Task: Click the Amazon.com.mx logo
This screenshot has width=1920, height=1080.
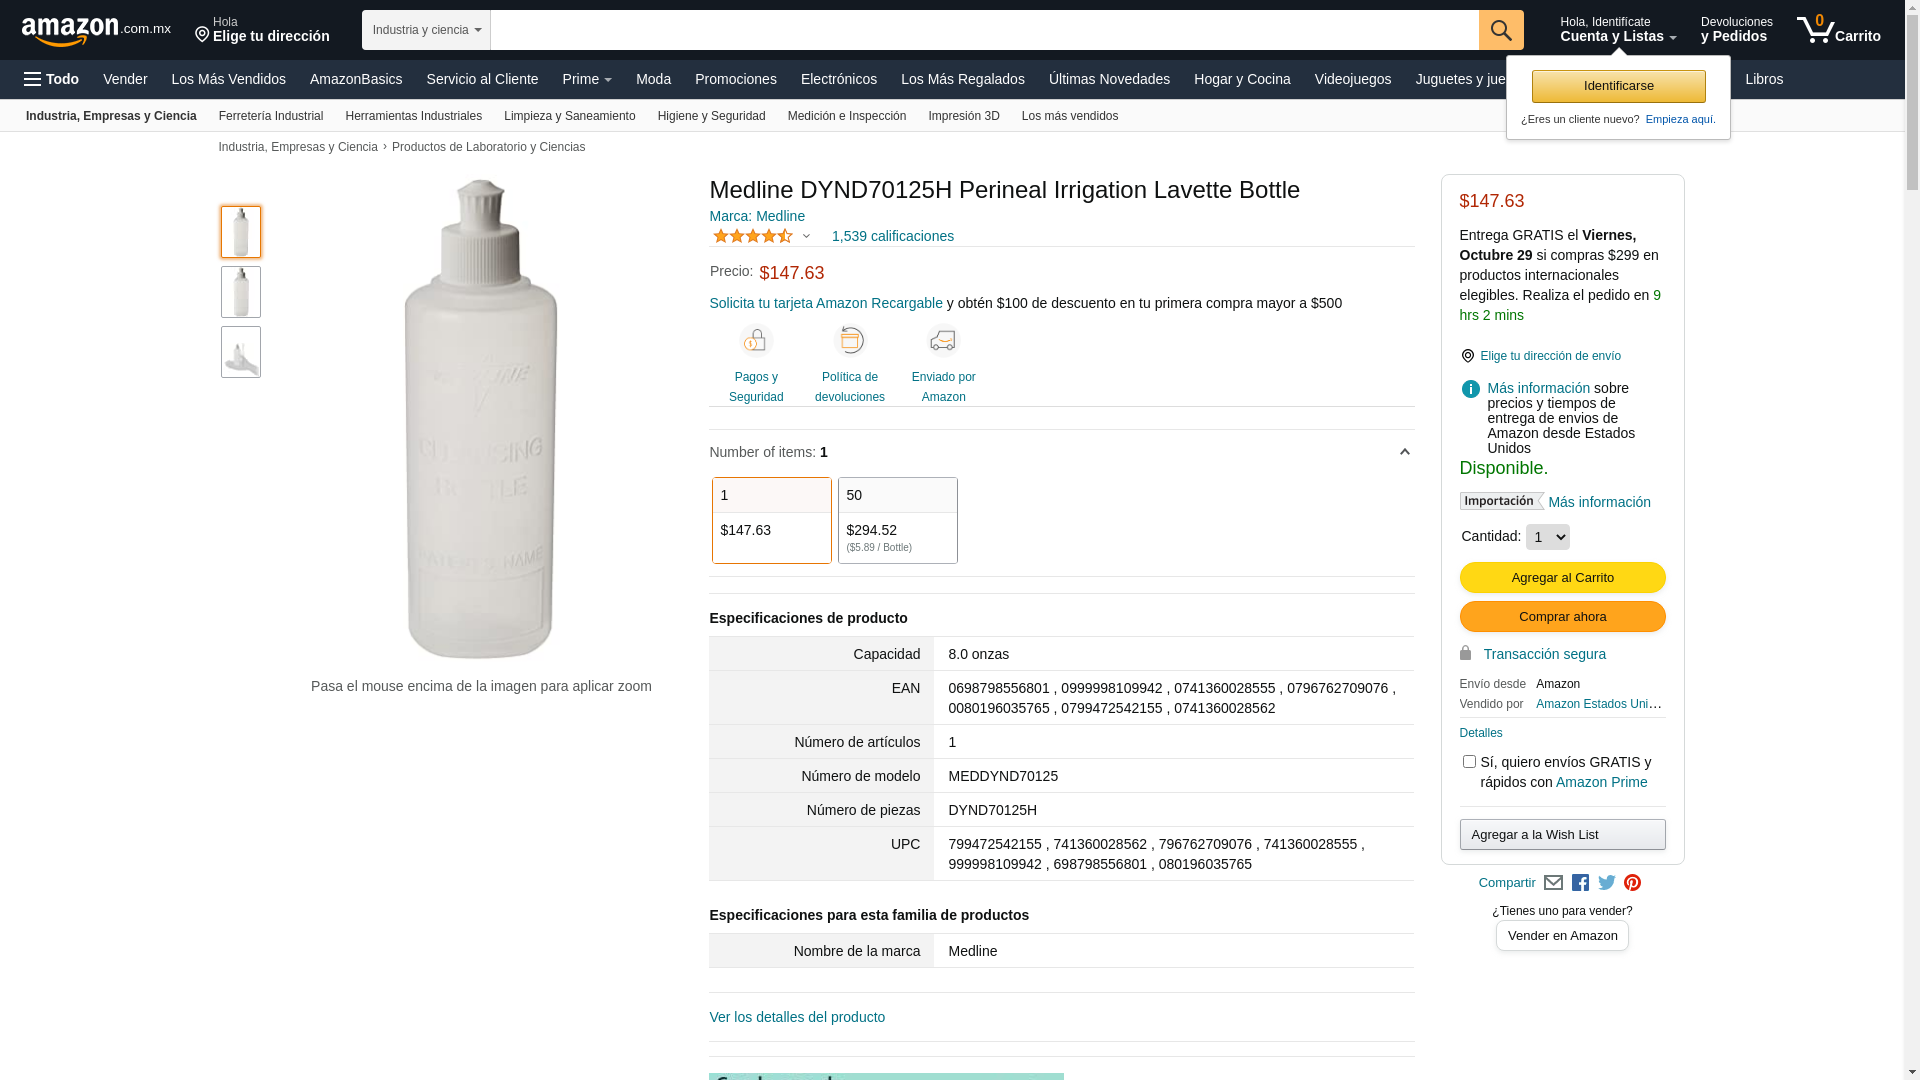Action: (96, 31)
